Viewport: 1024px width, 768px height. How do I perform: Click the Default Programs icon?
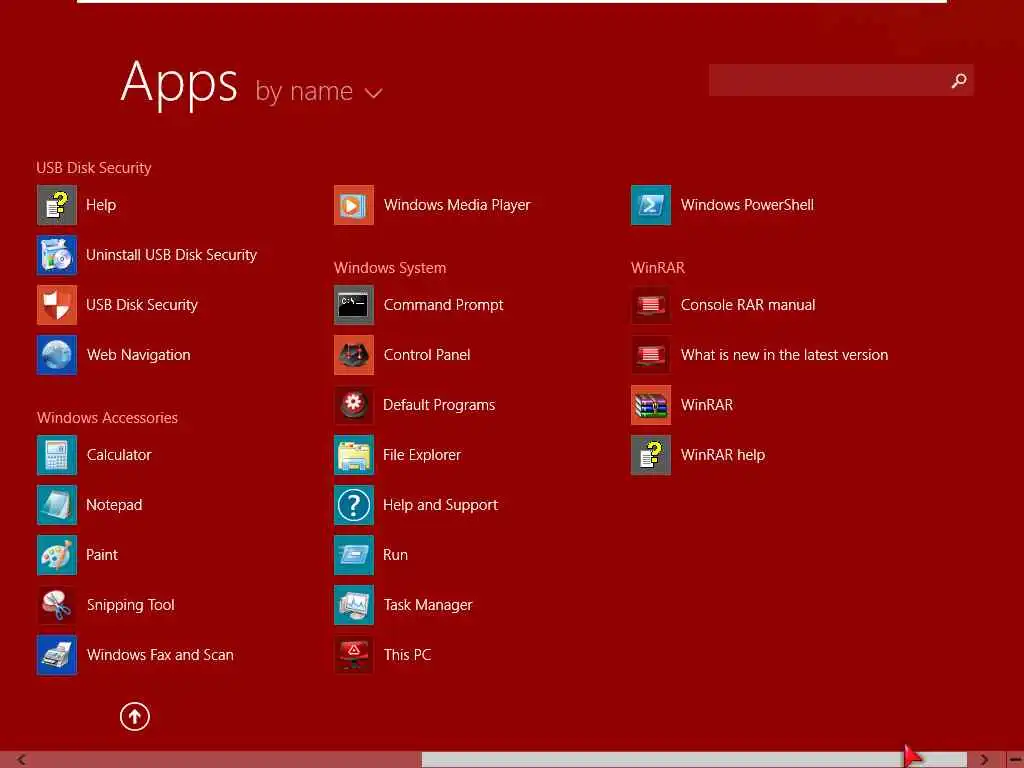[354, 405]
